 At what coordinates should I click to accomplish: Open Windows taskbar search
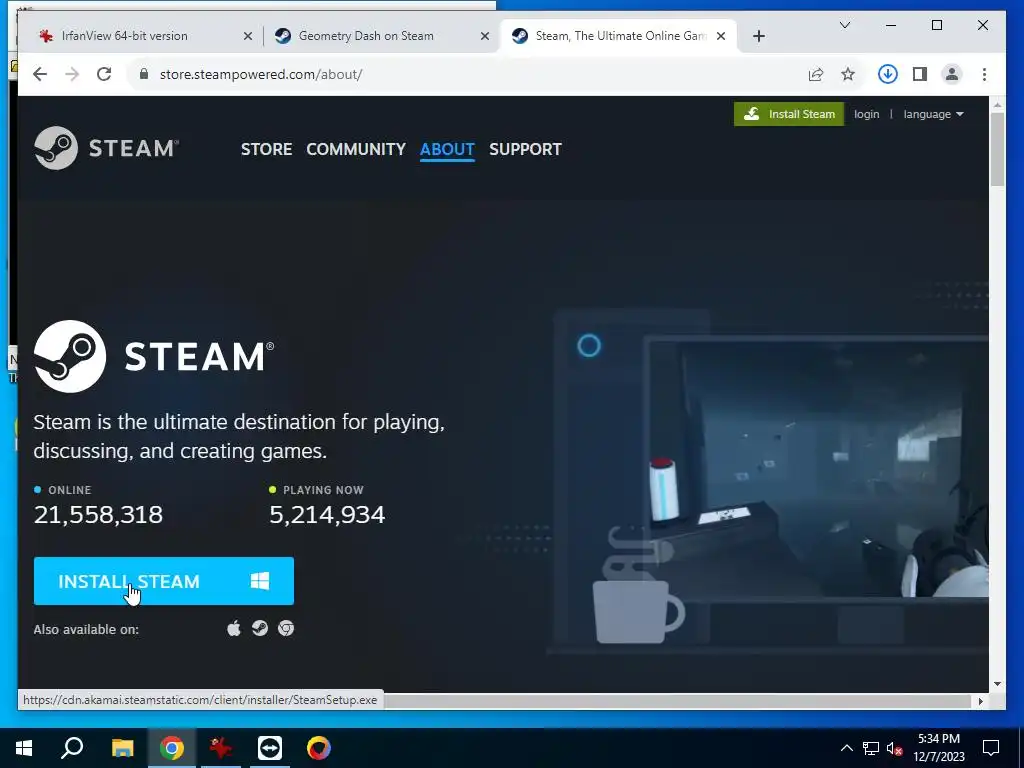(x=72, y=748)
